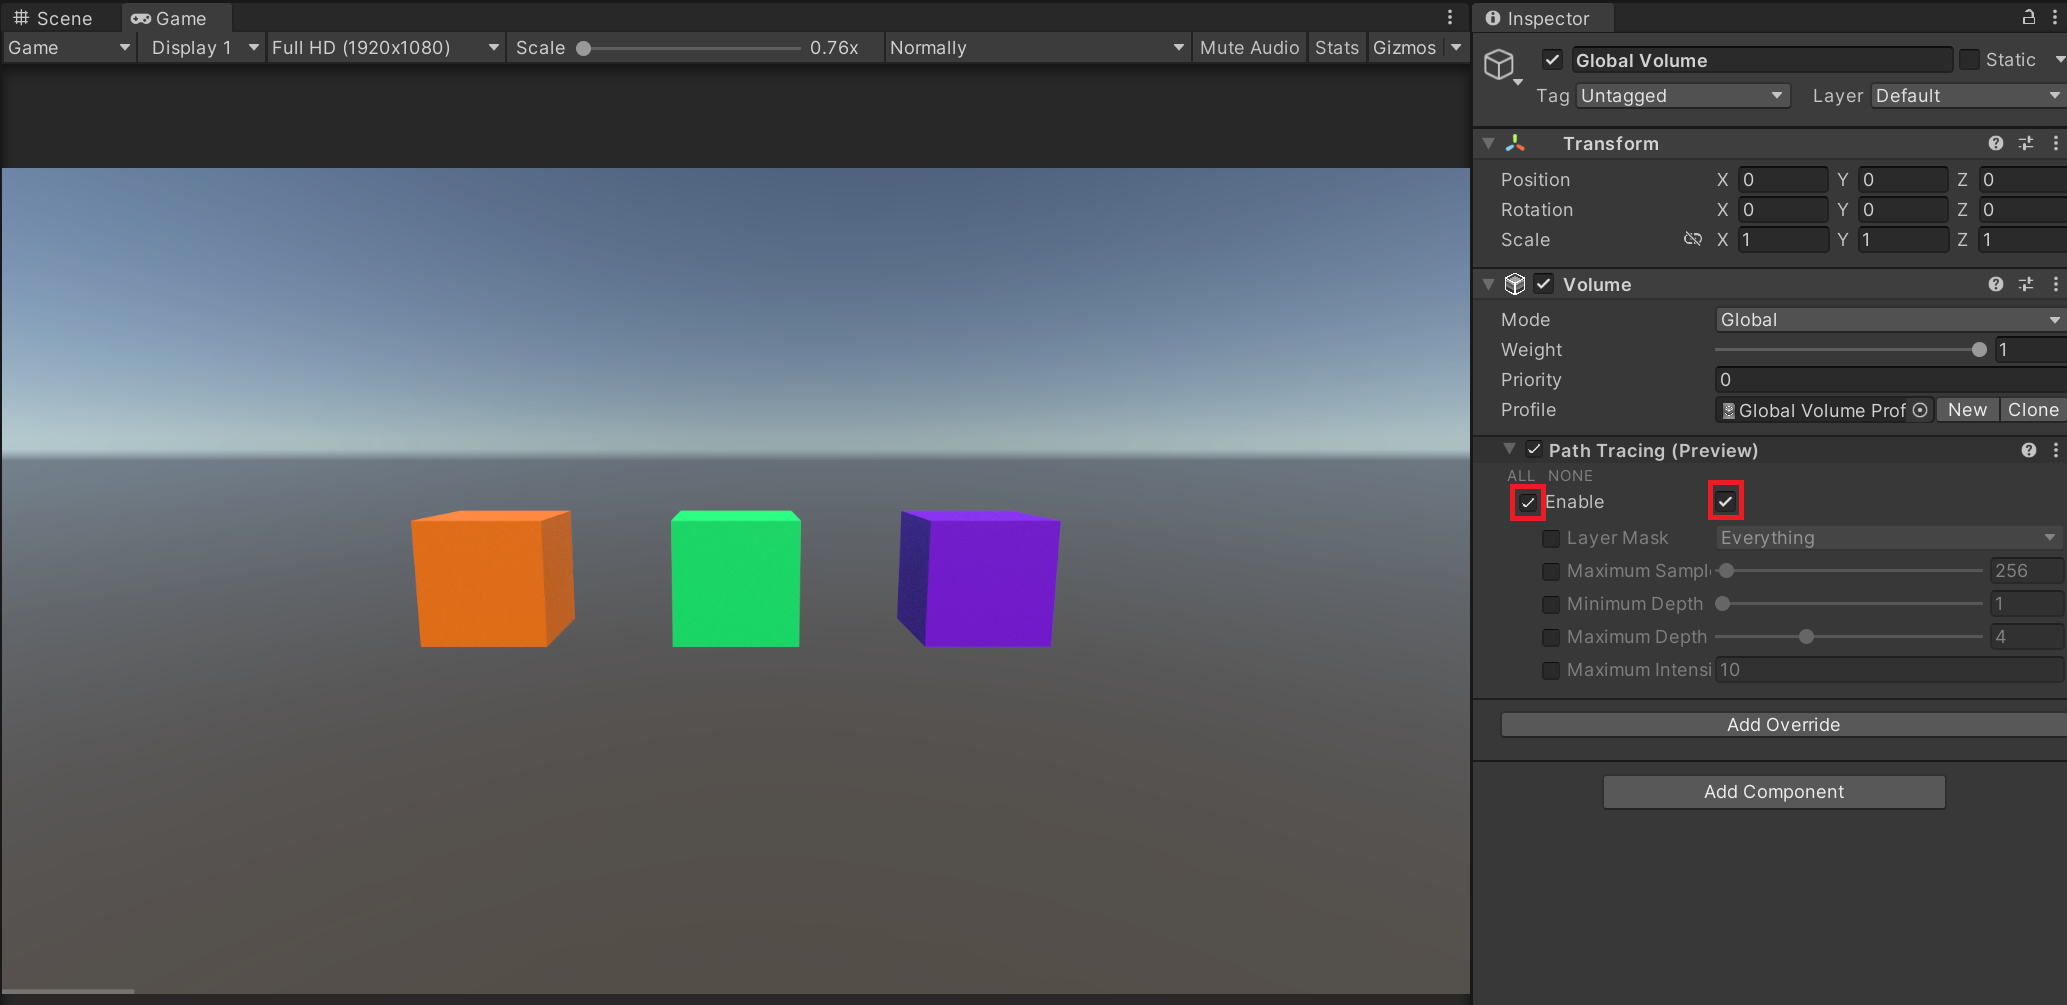Image resolution: width=2067 pixels, height=1005 pixels.
Task: Open Path Tracing help icon
Action: (x=2028, y=450)
